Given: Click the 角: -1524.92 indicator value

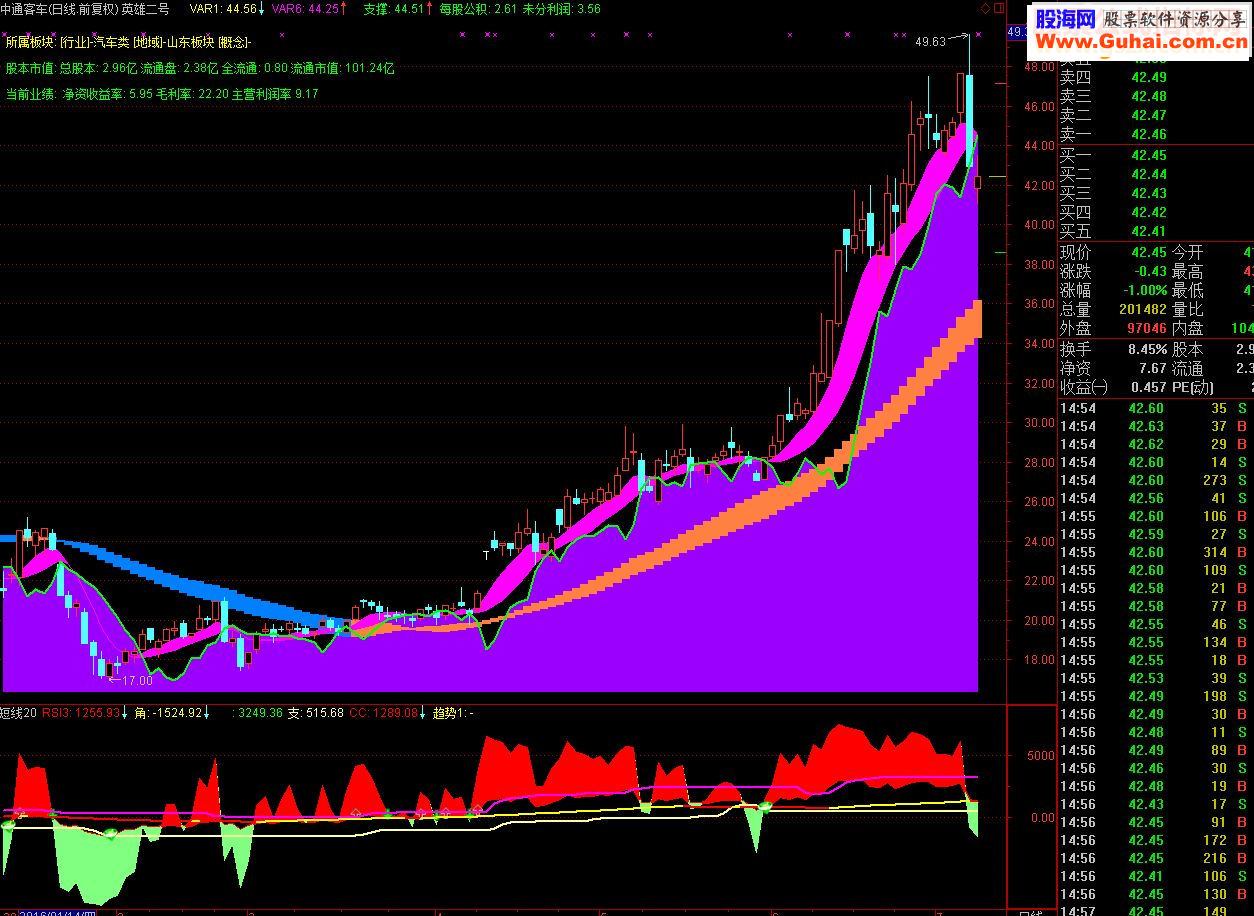Looking at the screenshot, I should pyautogui.click(x=168, y=713).
